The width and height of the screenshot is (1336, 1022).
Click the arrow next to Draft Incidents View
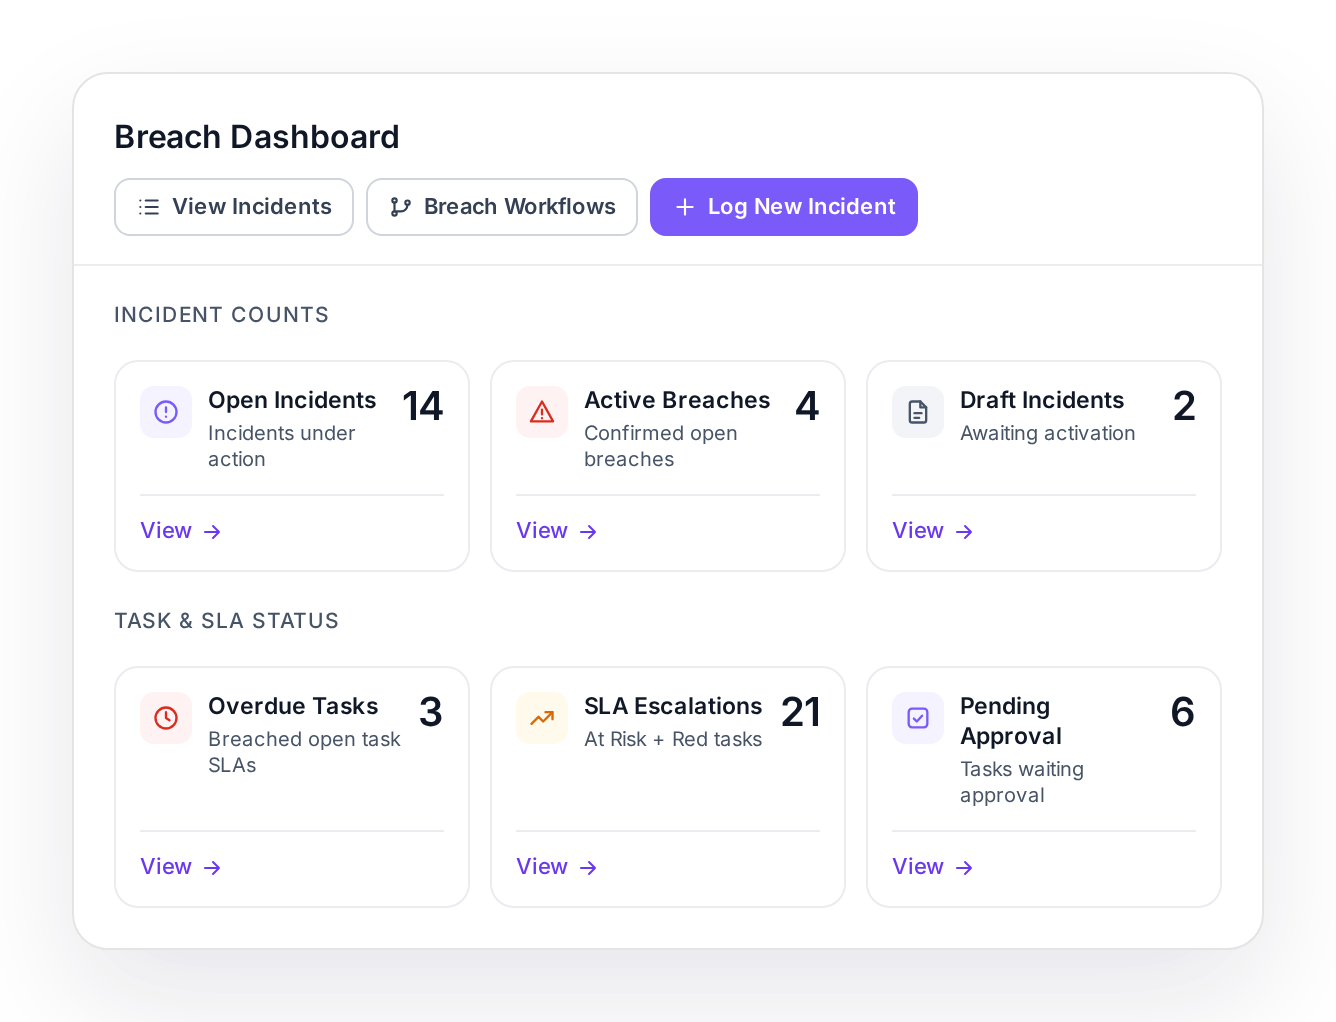point(964,532)
